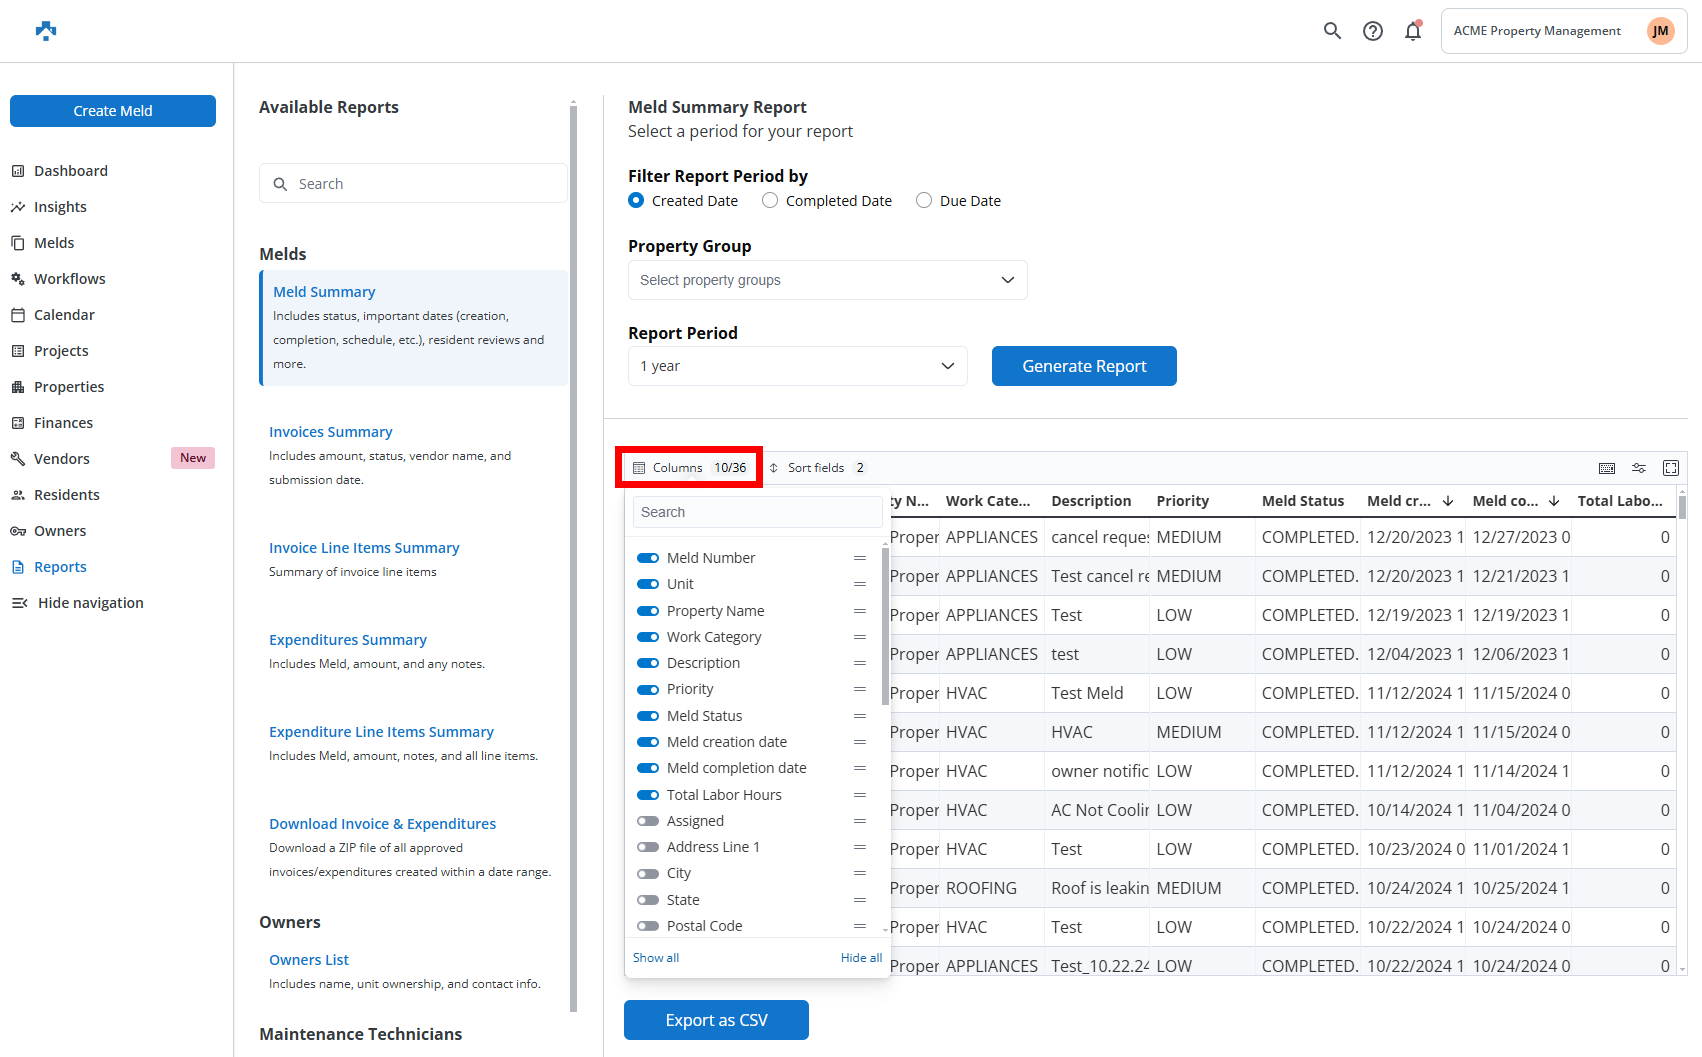
Task: Open the keyboard shortcuts icon above the table
Action: click(1607, 467)
